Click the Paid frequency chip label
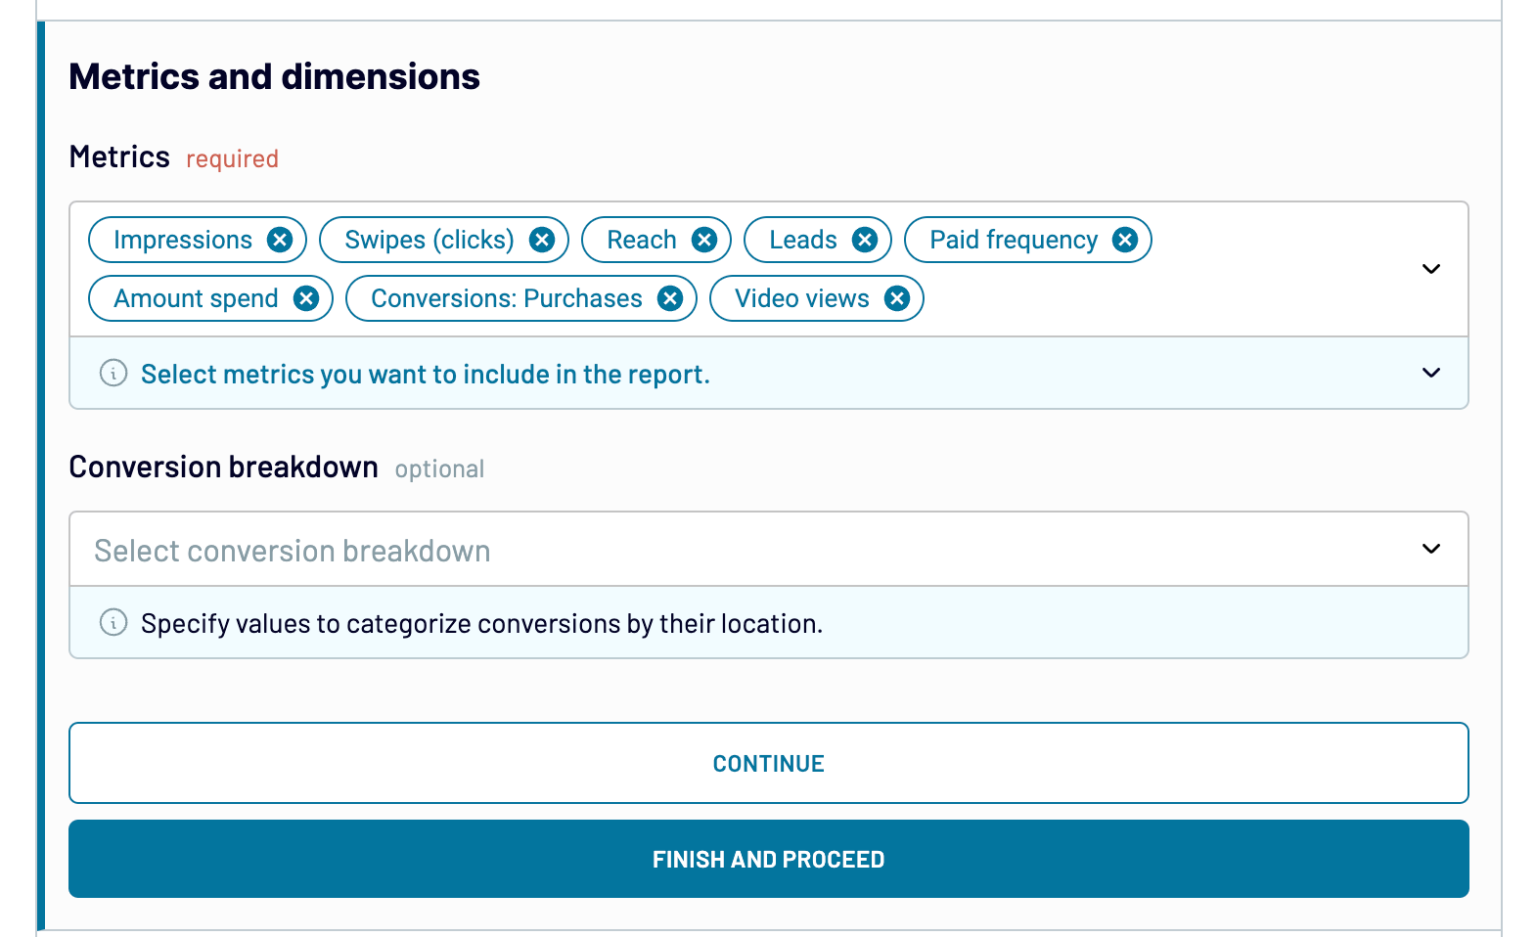 1013,240
